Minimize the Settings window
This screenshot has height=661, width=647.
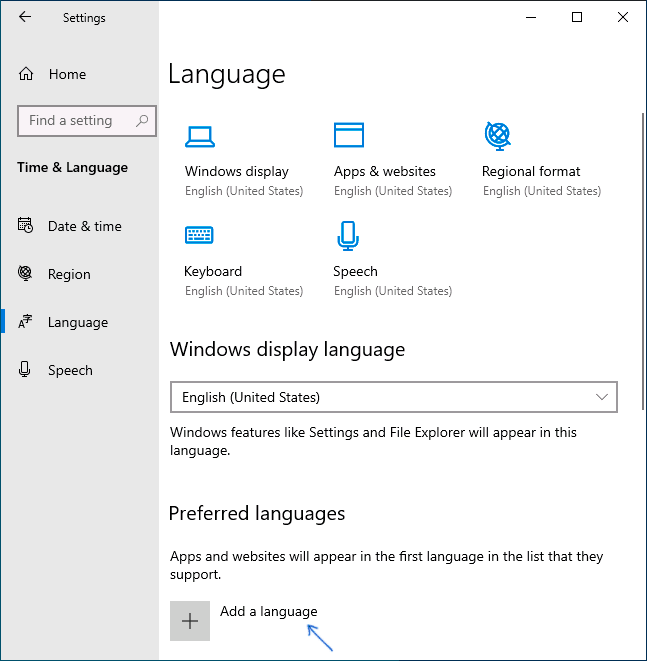[531, 17]
